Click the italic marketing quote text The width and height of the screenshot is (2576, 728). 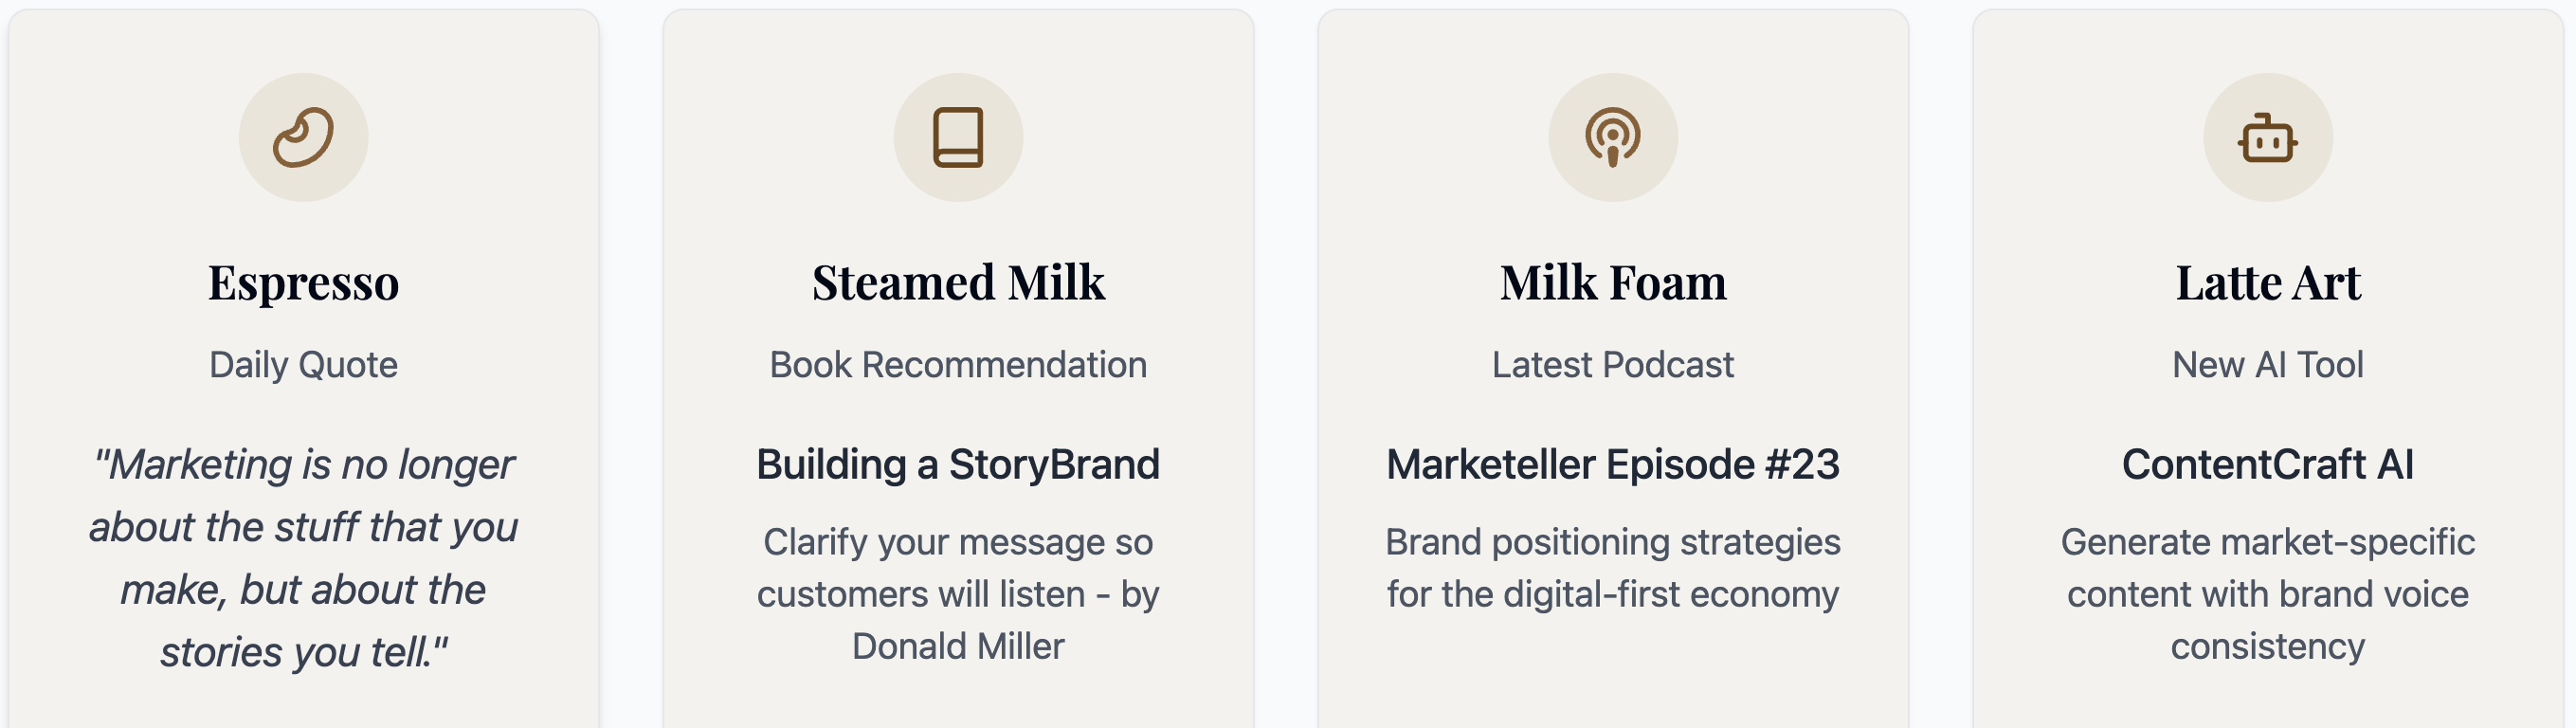click(x=303, y=558)
